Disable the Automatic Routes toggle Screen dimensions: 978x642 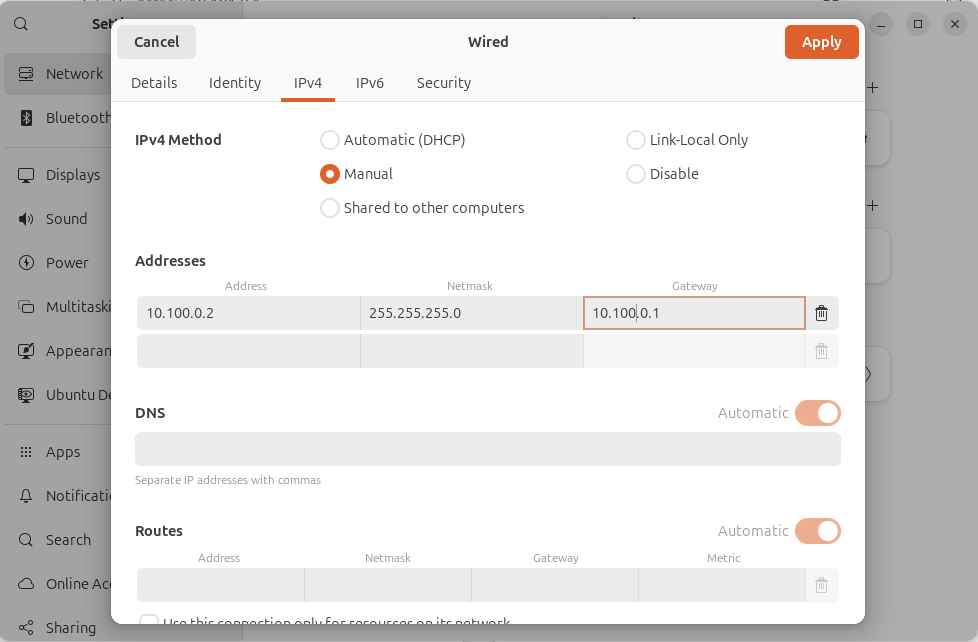coord(817,530)
